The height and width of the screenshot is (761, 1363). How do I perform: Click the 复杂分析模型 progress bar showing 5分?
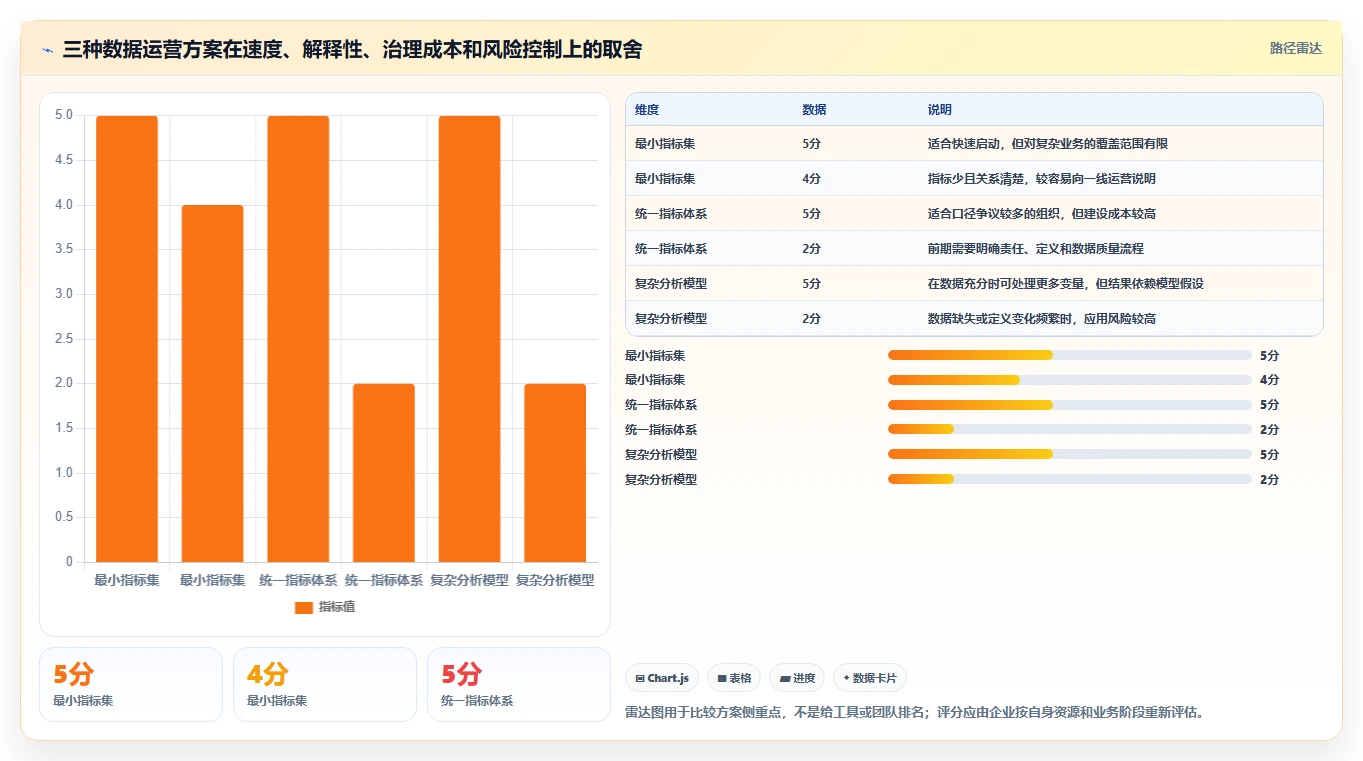click(1070, 454)
